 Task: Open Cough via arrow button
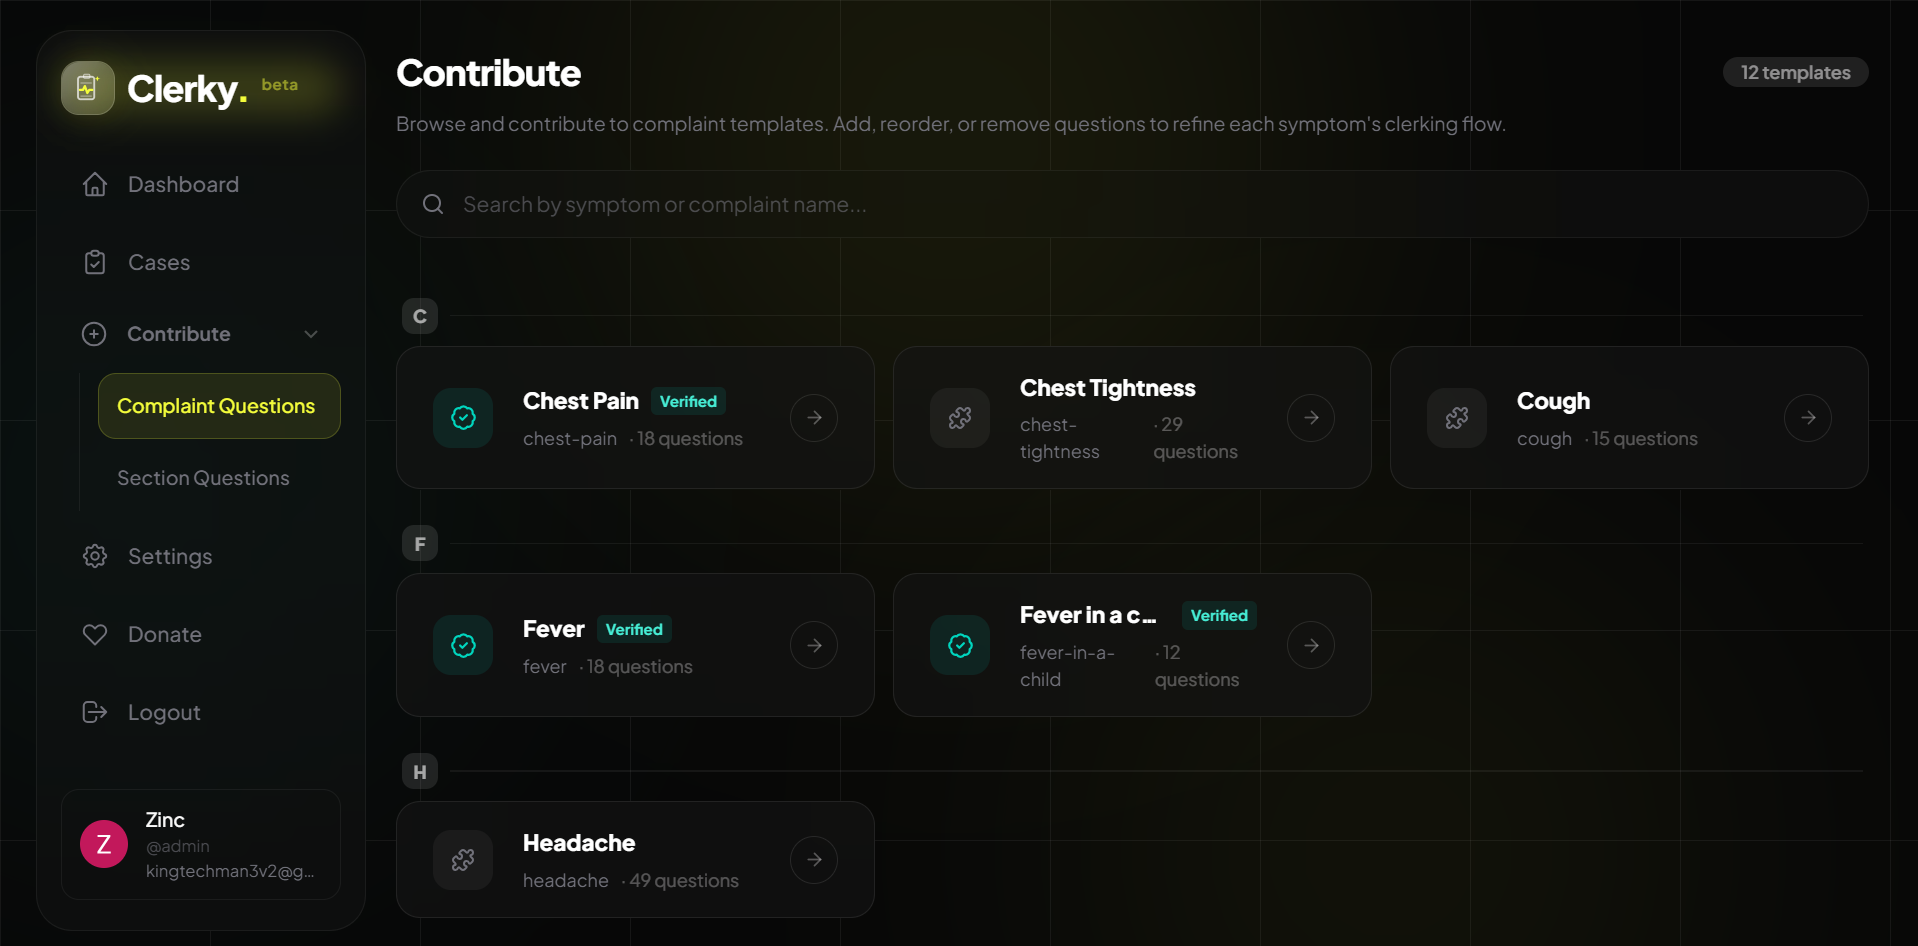1808,417
